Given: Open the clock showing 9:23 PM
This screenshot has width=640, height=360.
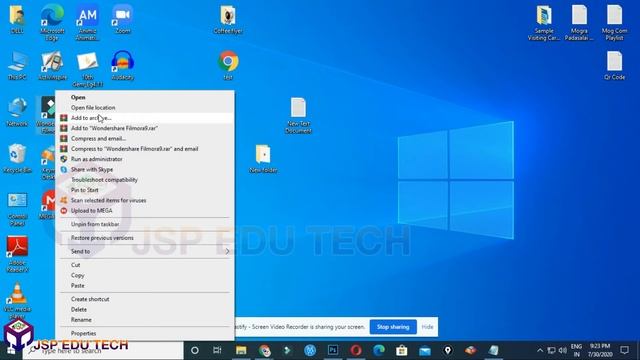Looking at the screenshot, I should [x=600, y=350].
